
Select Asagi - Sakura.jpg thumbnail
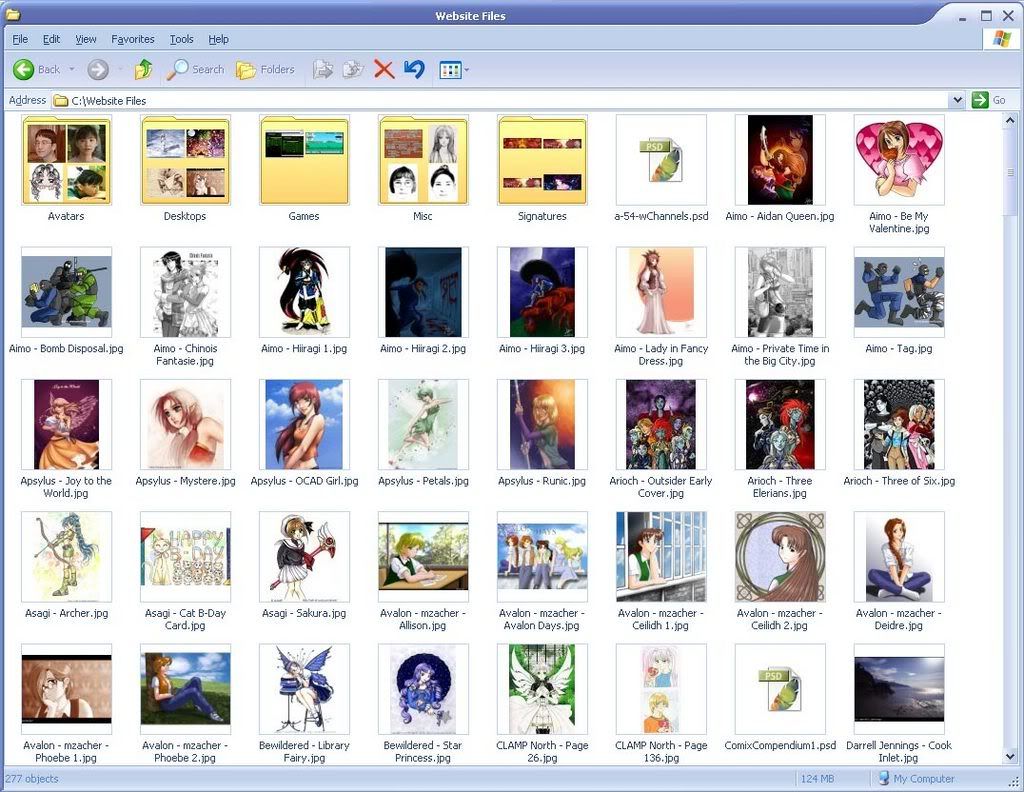[x=304, y=557]
